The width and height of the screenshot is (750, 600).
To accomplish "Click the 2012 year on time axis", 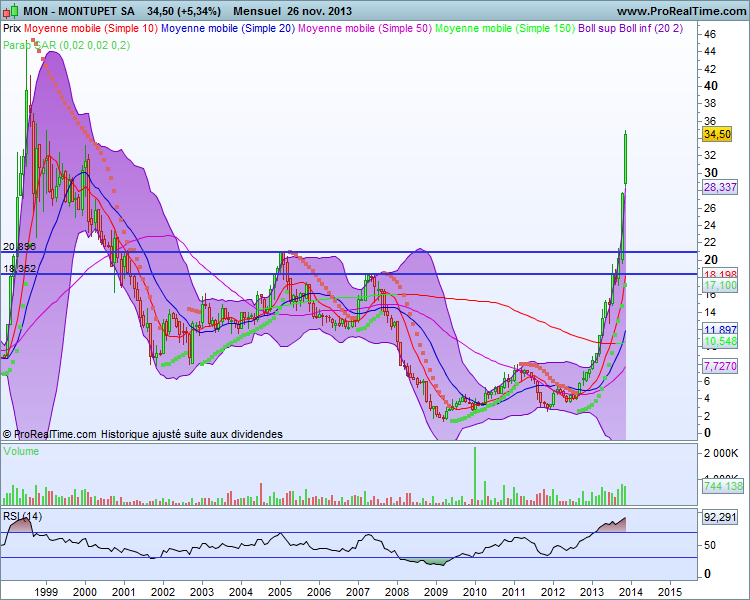I will point(553,592).
